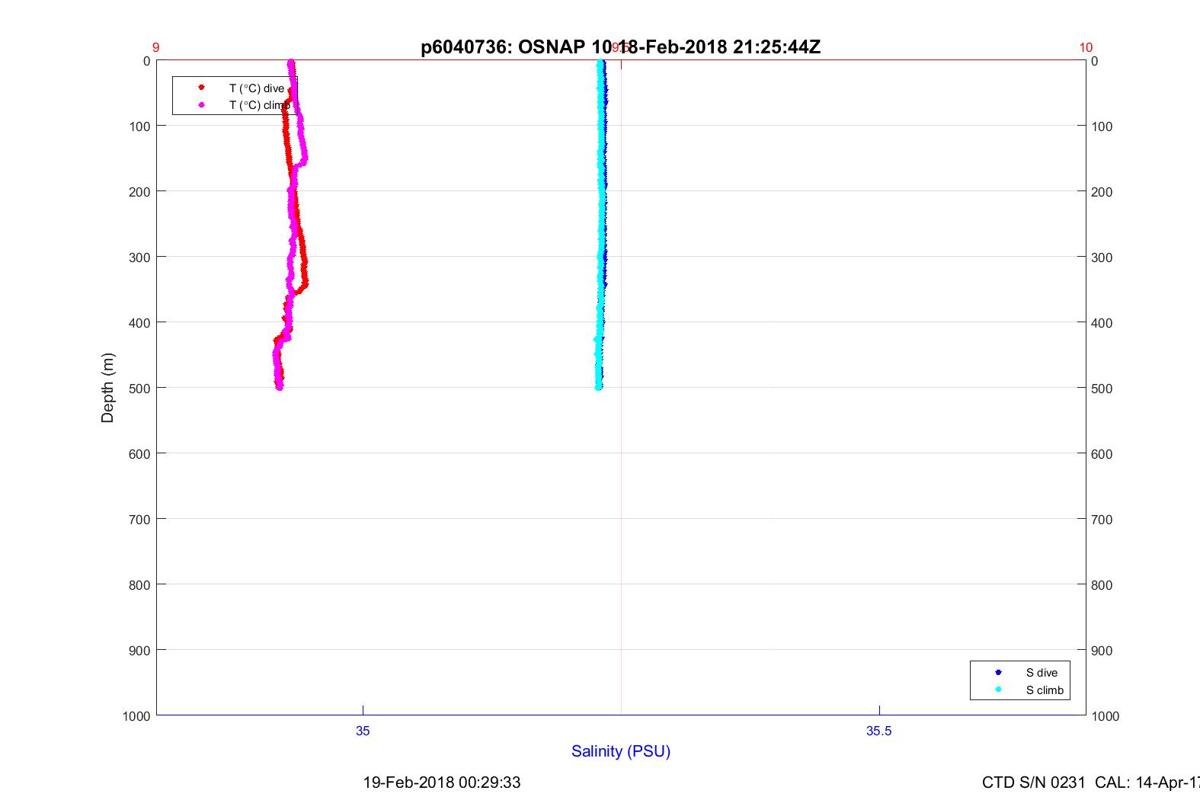Click the 'Depth (m)' axis label
Viewport: 1200px width, 804px height.
pos(108,388)
